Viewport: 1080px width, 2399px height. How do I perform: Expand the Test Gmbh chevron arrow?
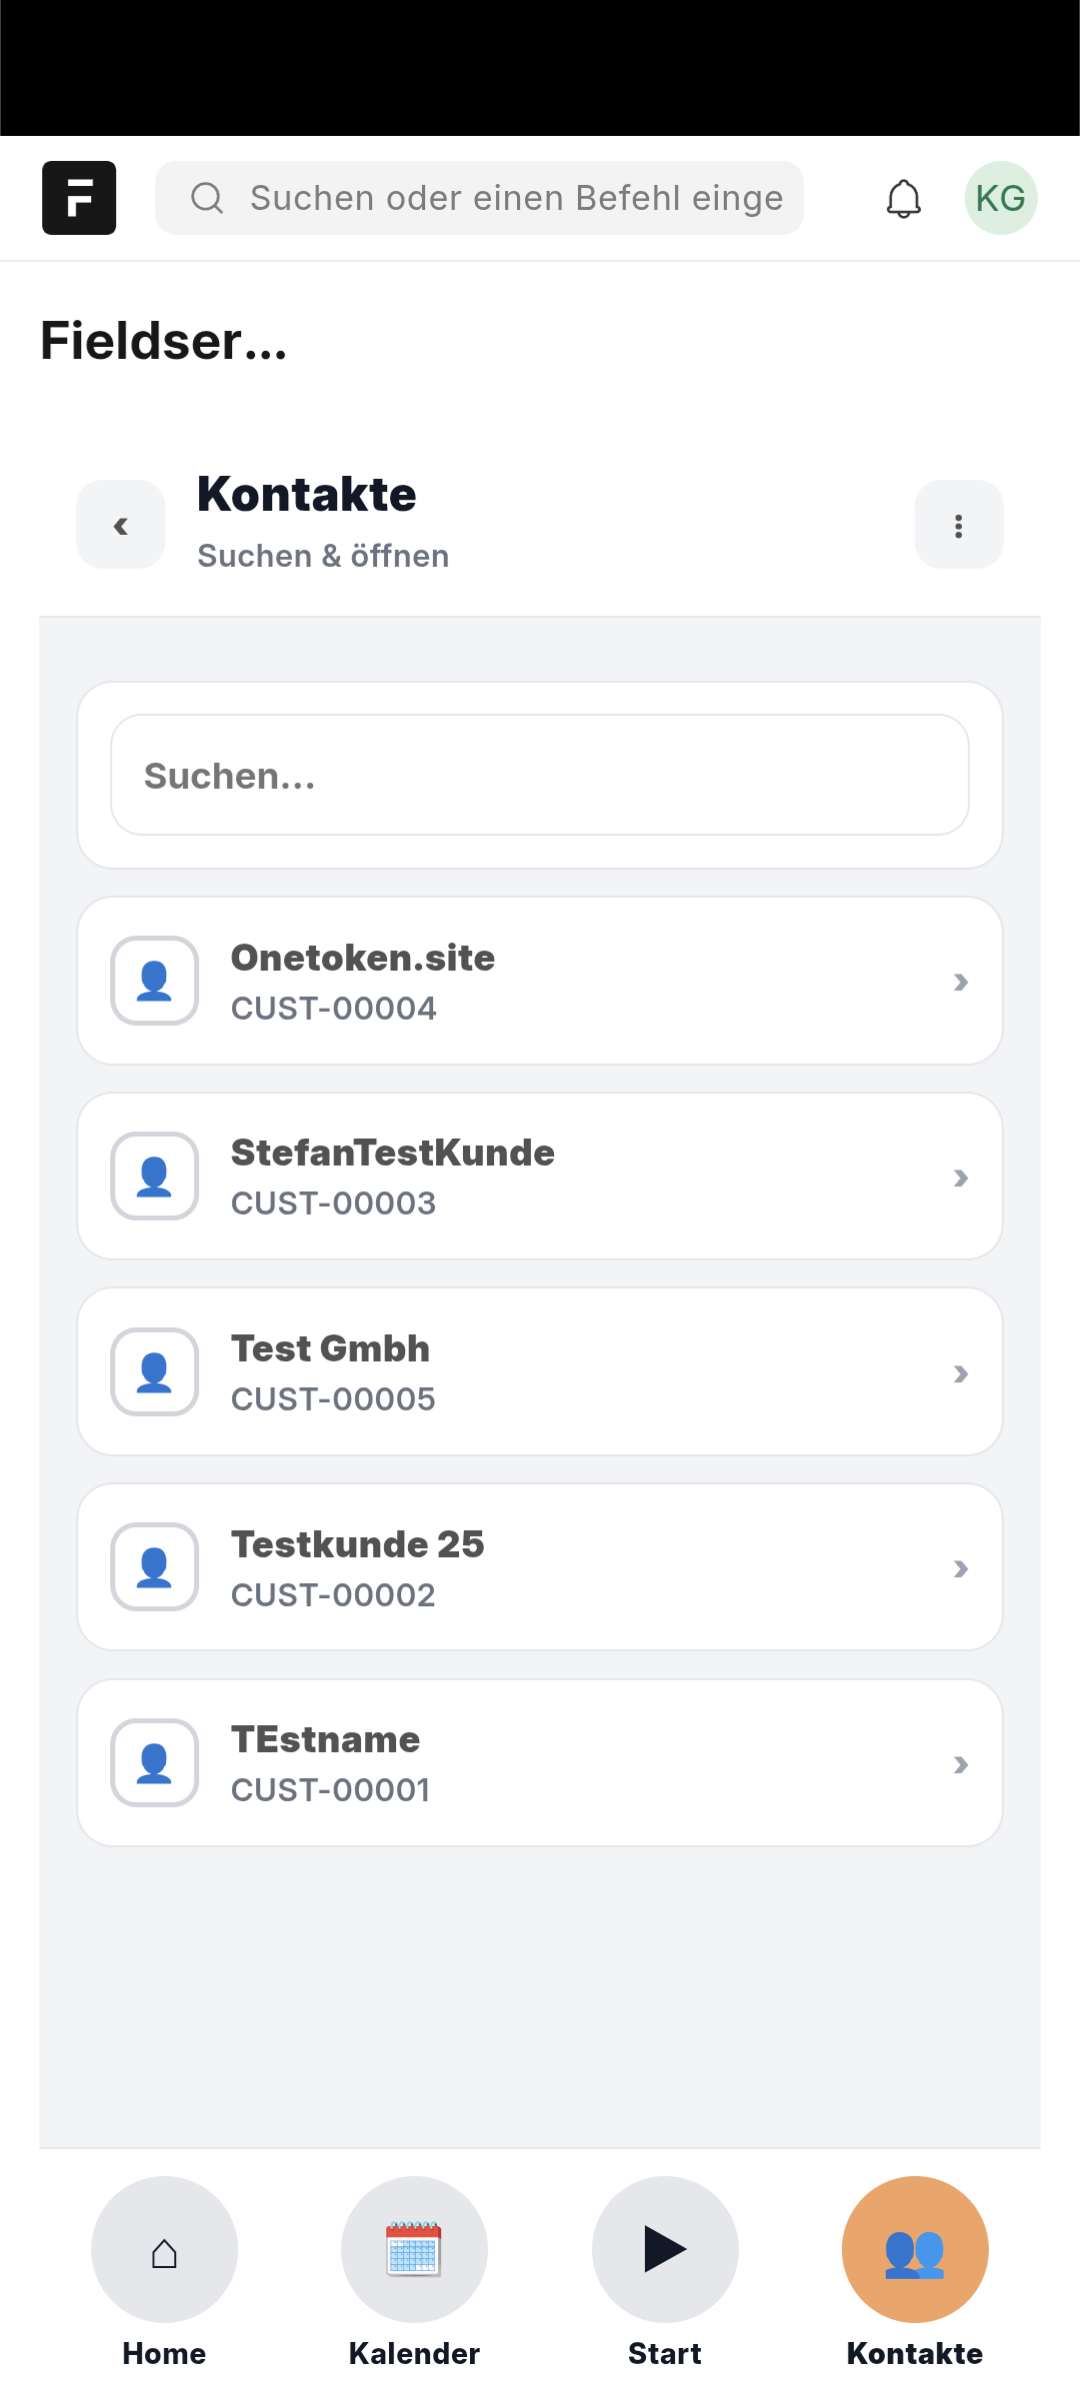(961, 1374)
